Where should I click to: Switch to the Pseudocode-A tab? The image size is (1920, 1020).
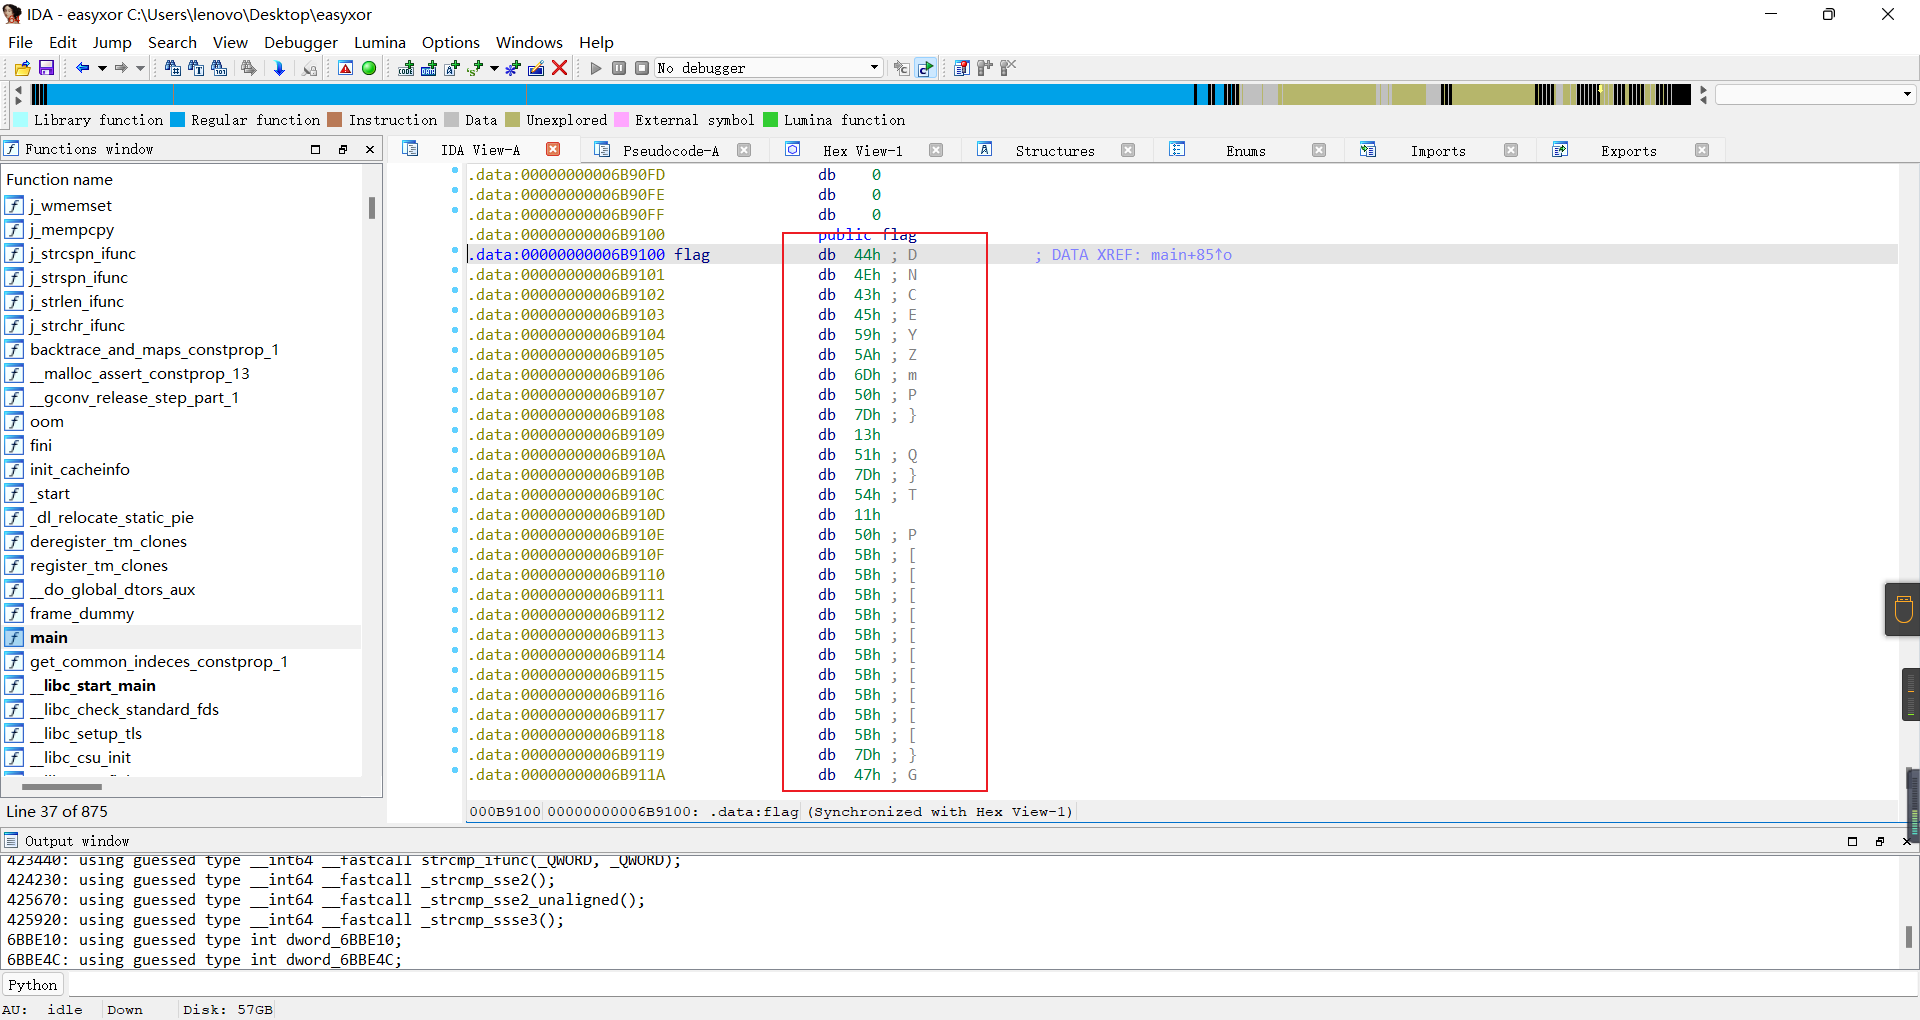click(x=670, y=150)
